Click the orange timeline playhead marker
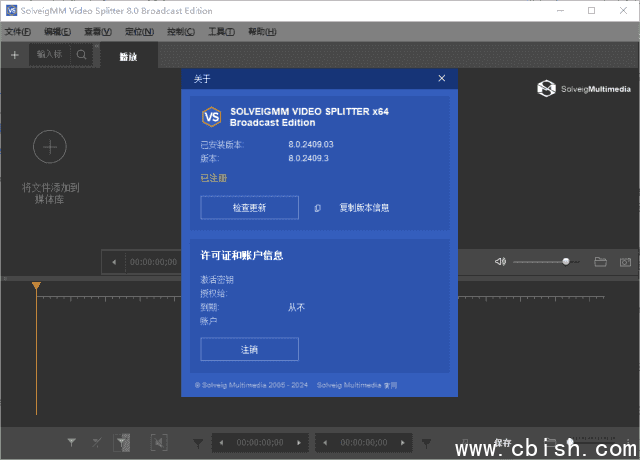Viewport: 640px width, 460px height. click(36, 285)
